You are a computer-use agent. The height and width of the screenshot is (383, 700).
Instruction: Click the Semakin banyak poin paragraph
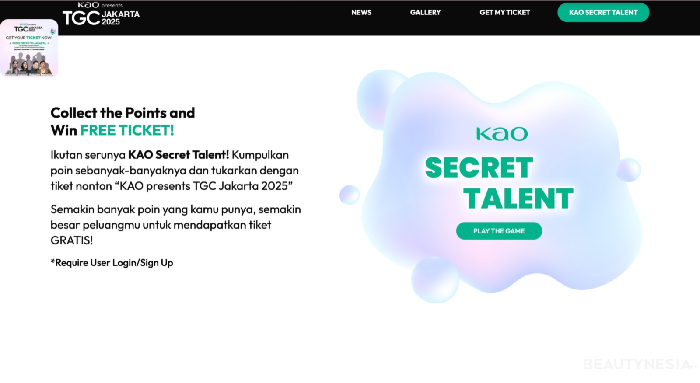[176, 225]
